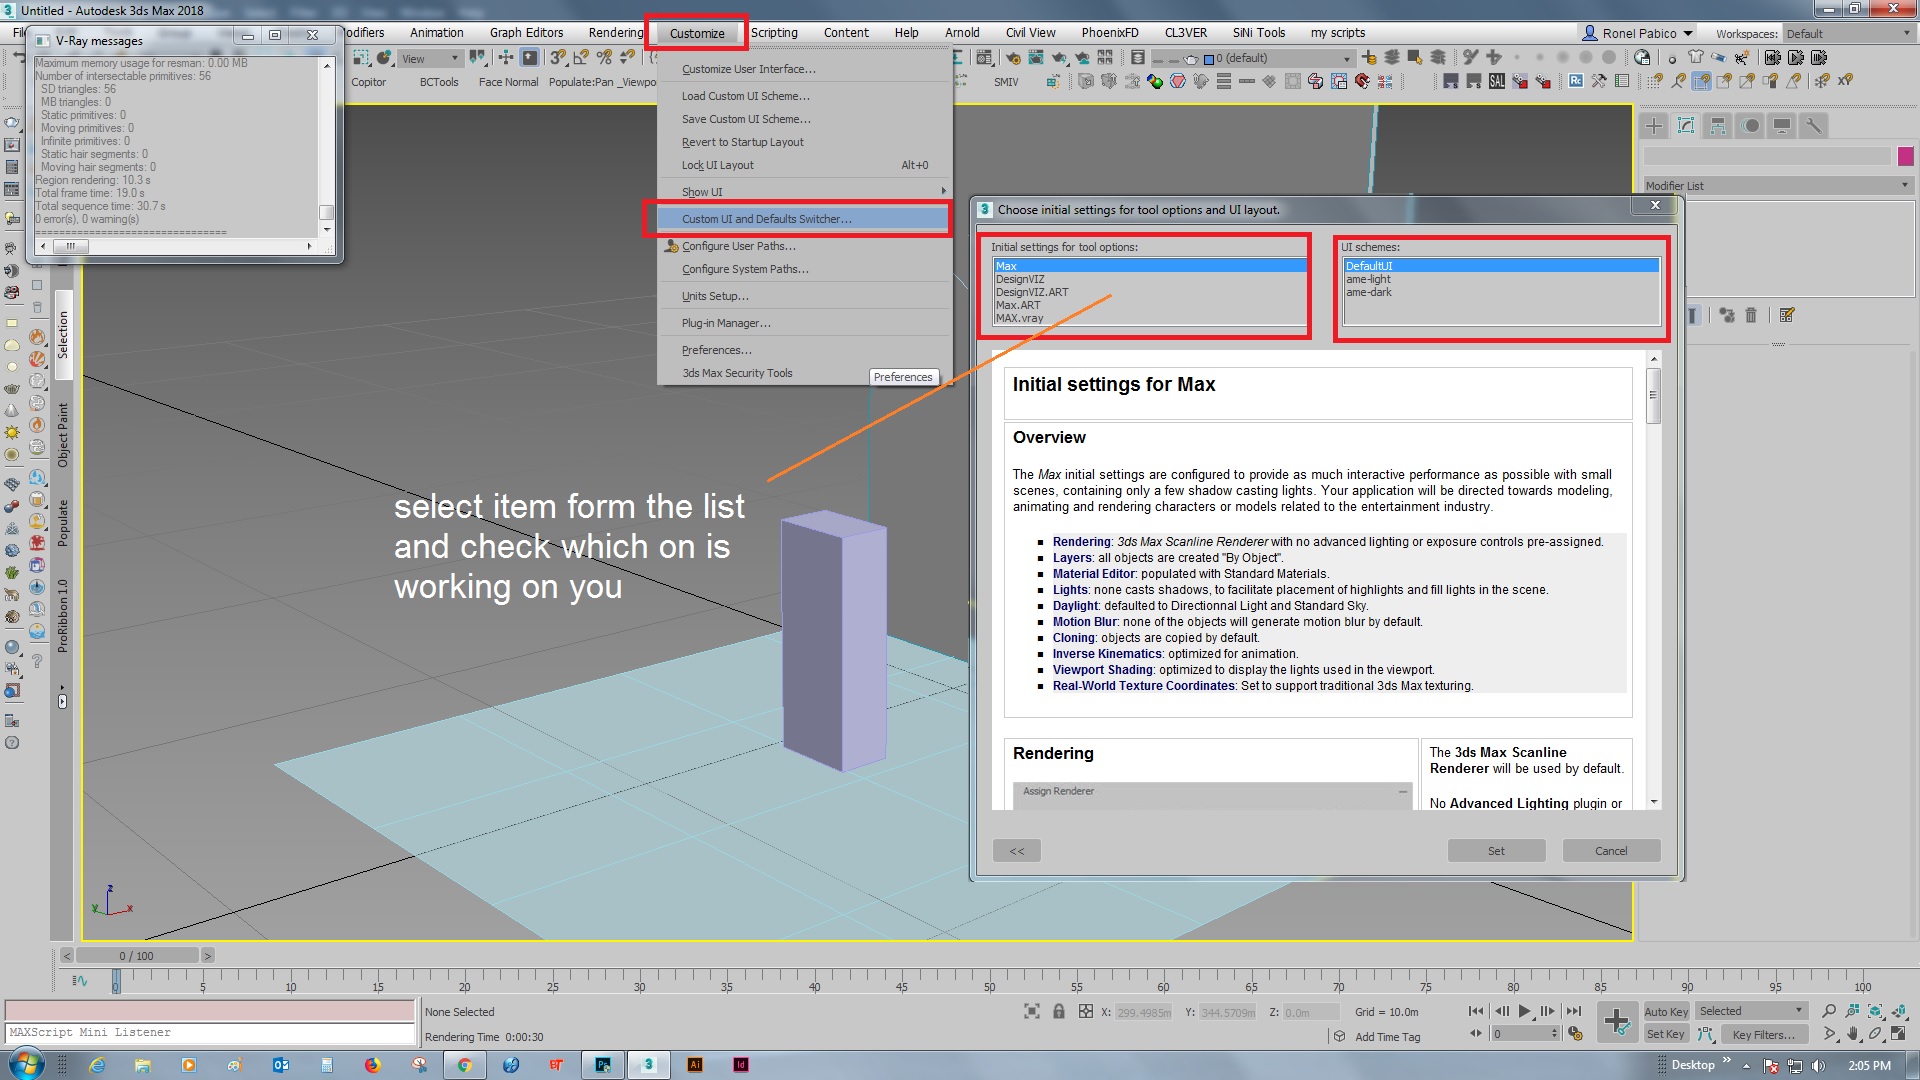Click the large Set Keys plus icon
The image size is (1920, 1080).
1616,1022
